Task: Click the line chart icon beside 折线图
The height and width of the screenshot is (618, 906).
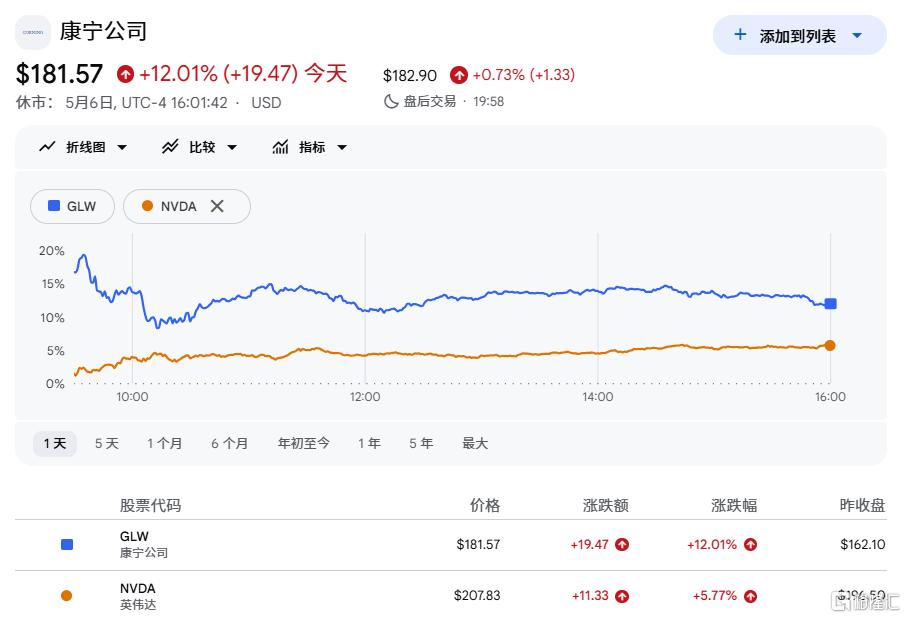Action: click(x=47, y=147)
